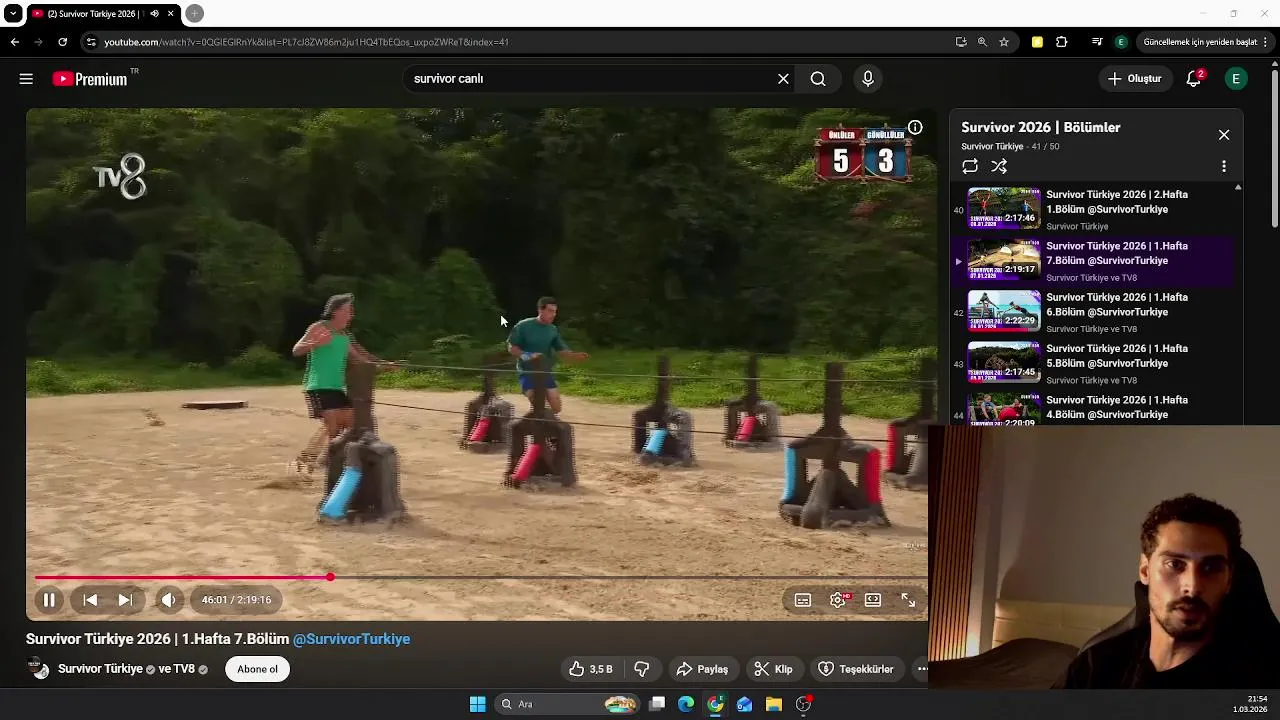Toggle playlist loop
The image size is (1280, 720).
[x=970, y=167]
